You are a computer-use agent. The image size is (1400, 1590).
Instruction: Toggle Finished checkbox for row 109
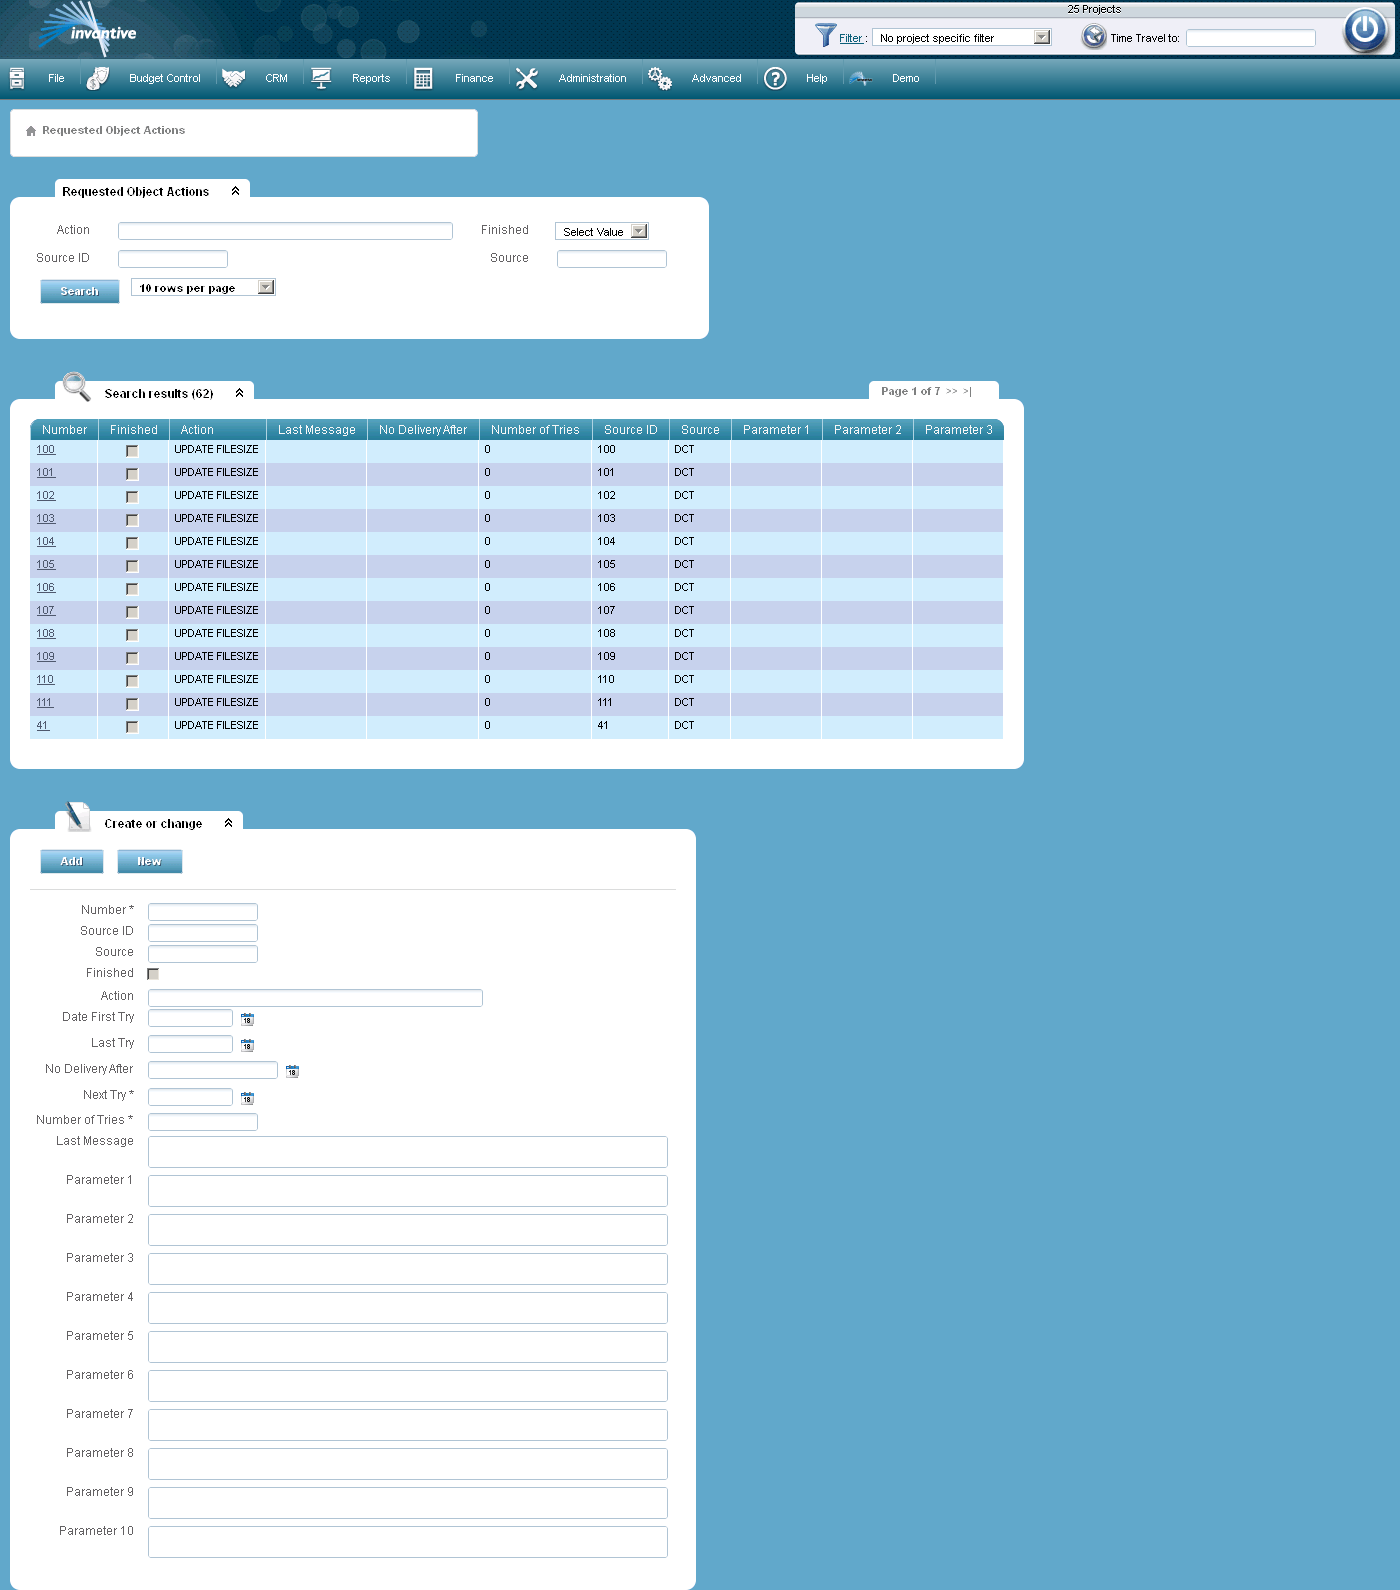pos(132,658)
